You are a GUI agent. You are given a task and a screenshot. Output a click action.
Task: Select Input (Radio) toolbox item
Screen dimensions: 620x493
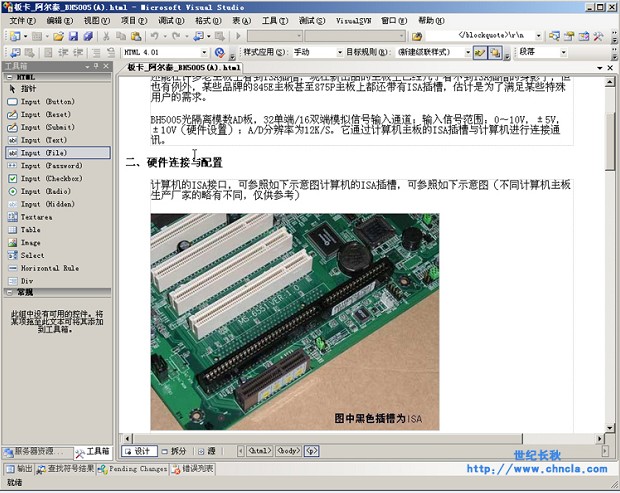tap(58, 191)
